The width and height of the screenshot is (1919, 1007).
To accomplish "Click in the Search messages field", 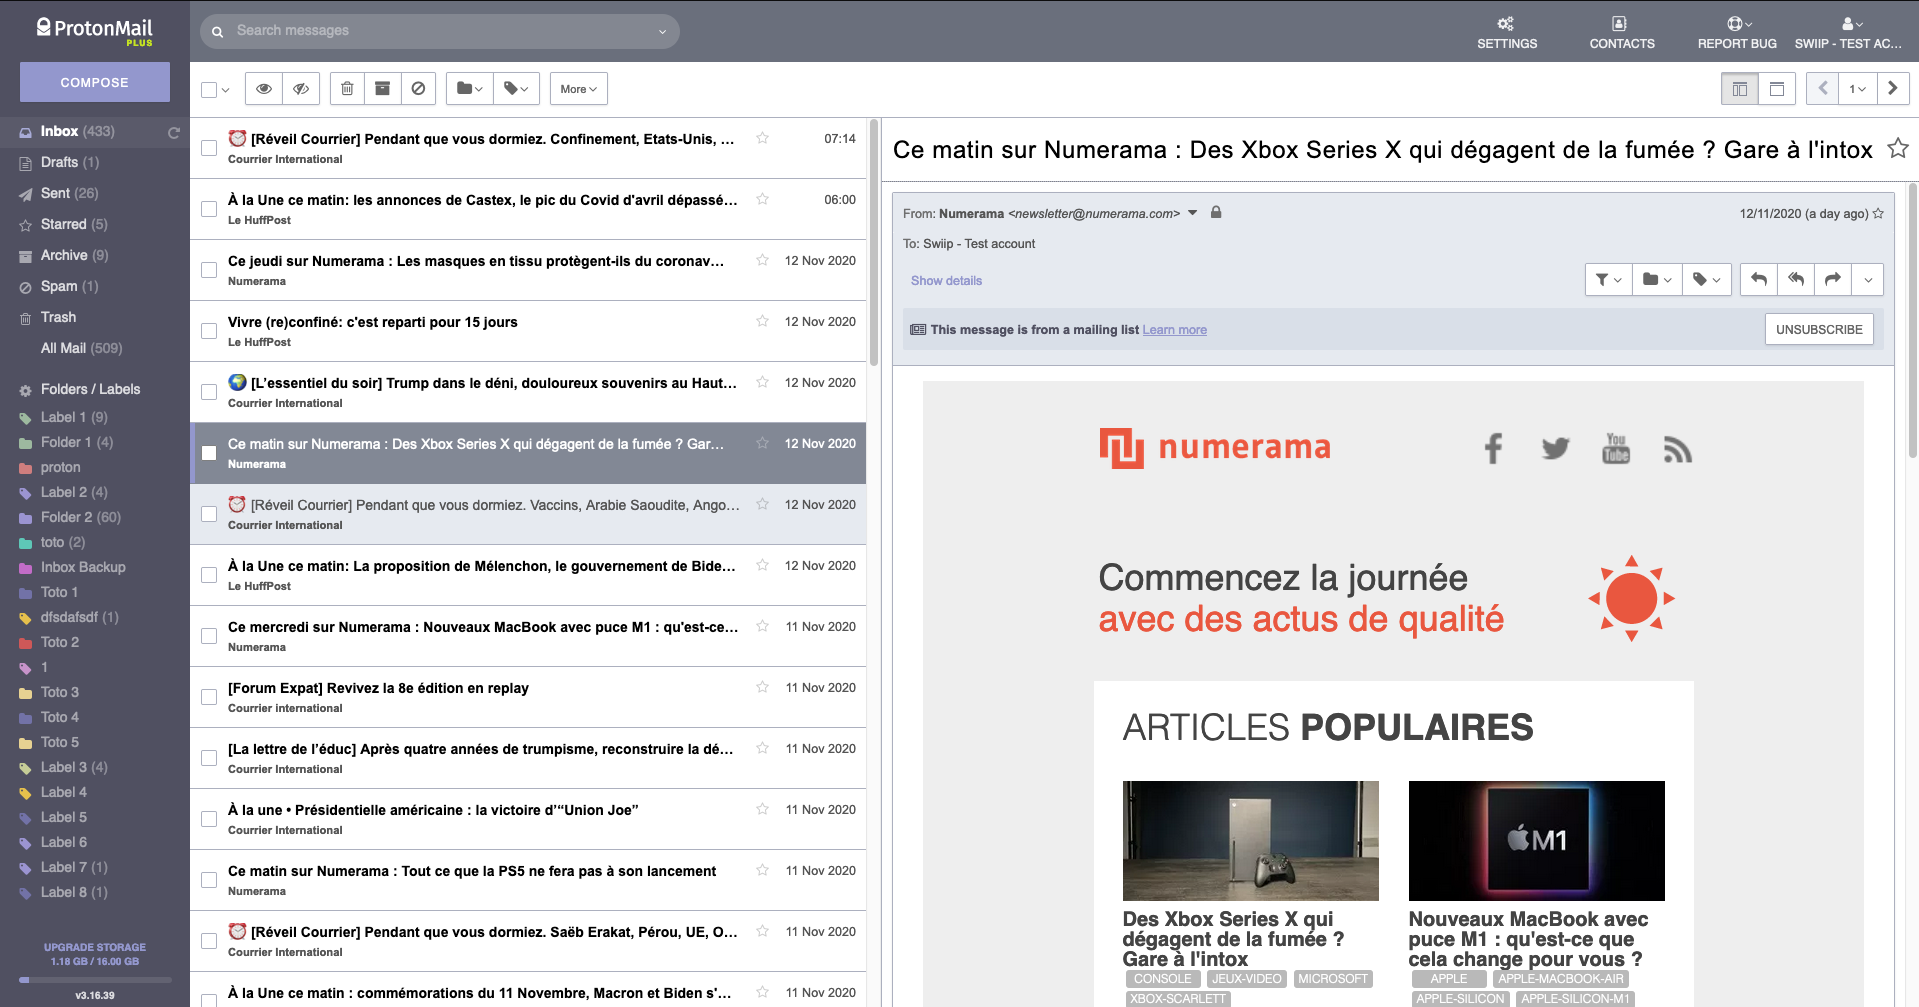I will [440, 31].
